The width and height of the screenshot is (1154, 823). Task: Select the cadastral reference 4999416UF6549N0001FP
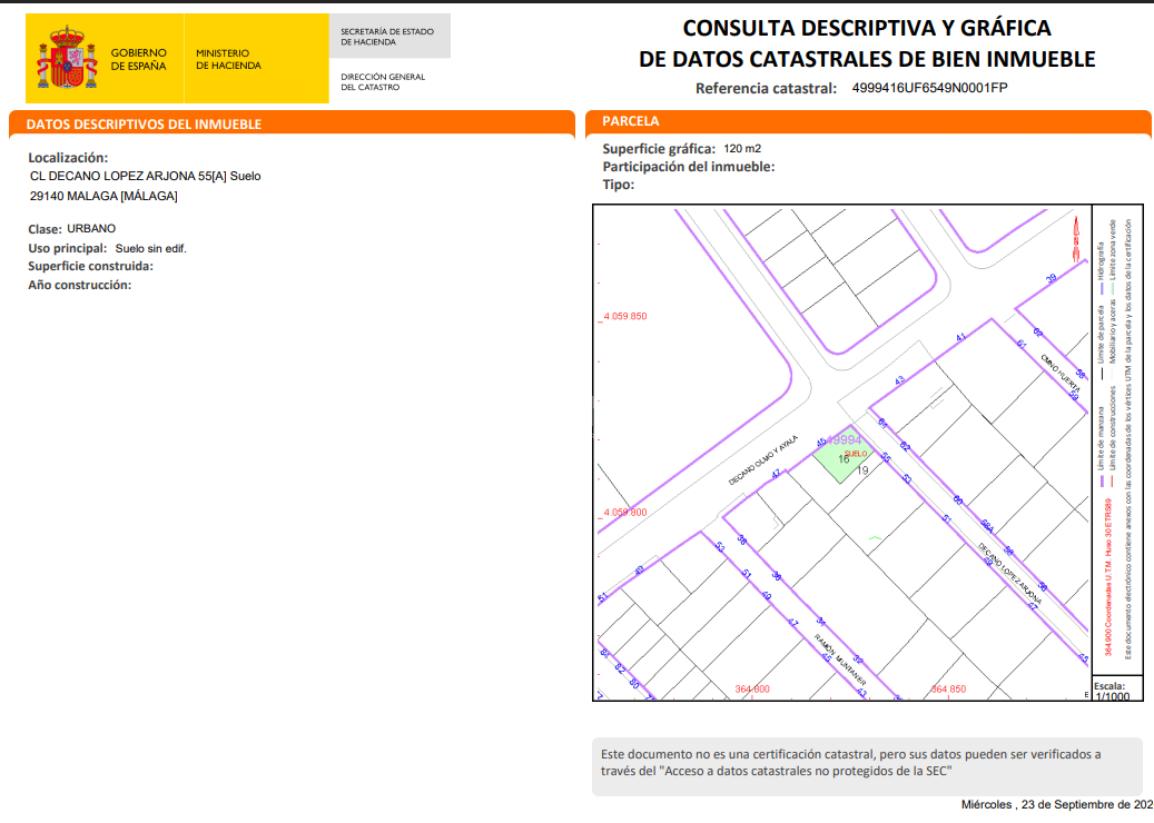(930, 88)
